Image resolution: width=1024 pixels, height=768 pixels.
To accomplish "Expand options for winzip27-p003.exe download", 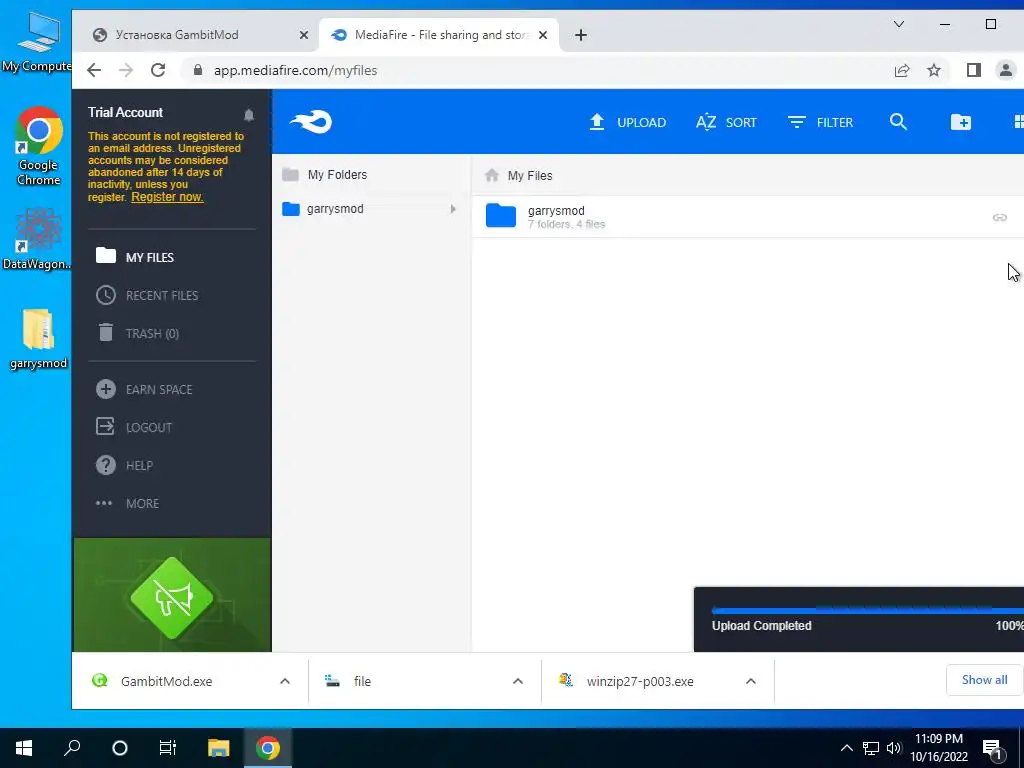I will point(751,681).
